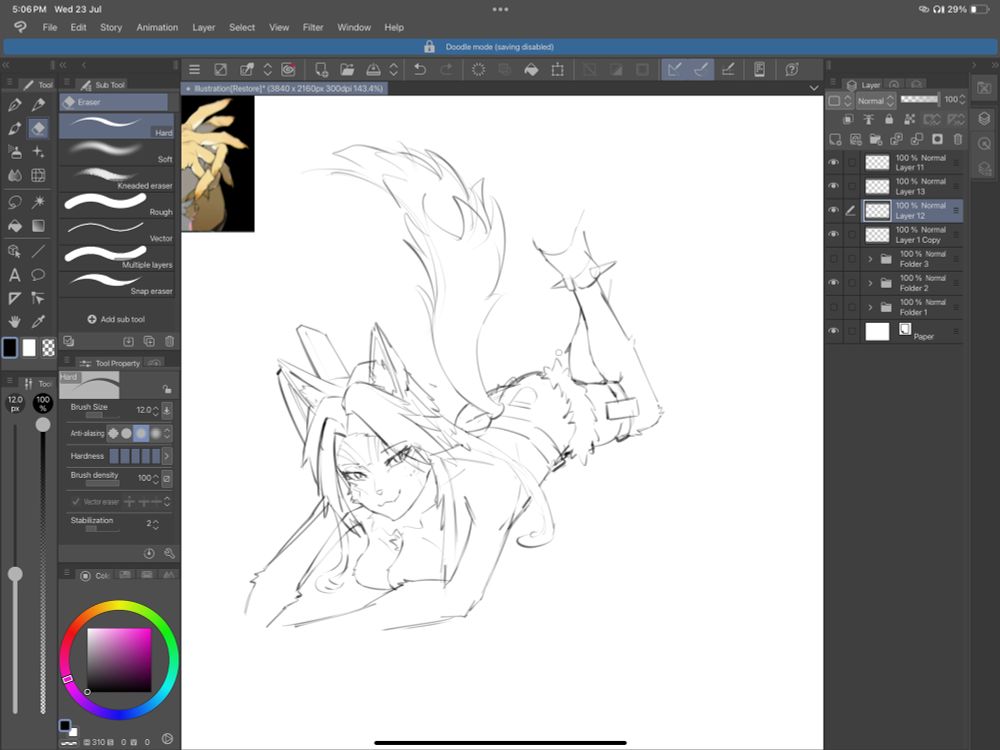
Task: Choose the Vector eraser sub tool
Action: coord(117,230)
